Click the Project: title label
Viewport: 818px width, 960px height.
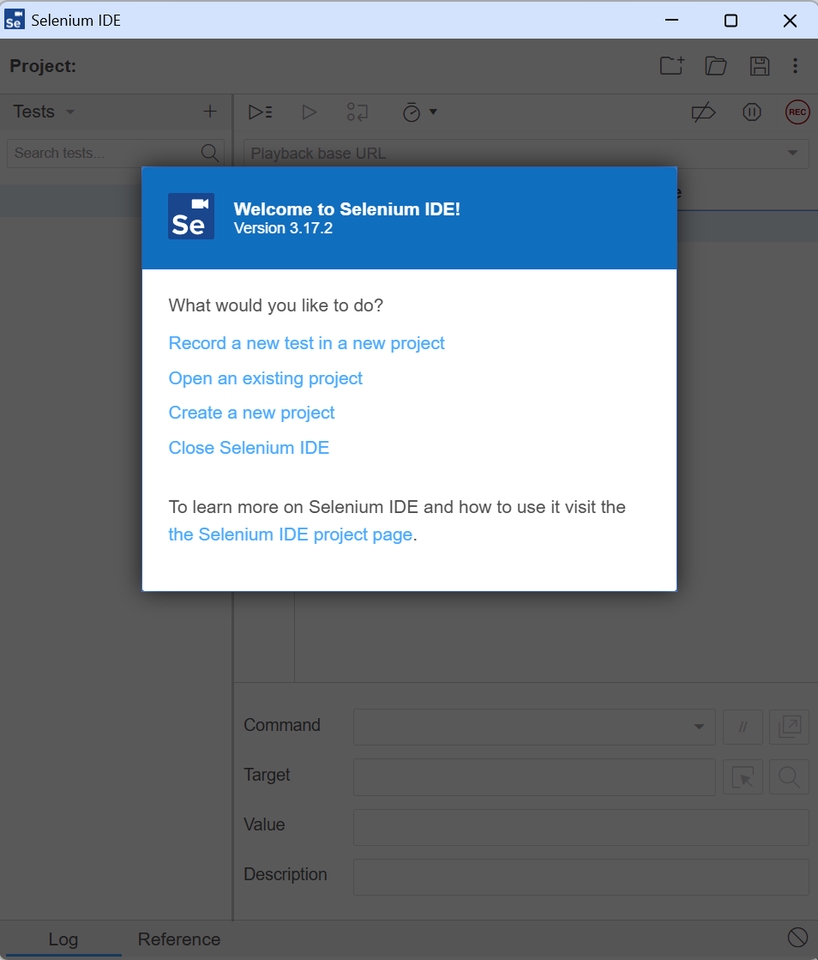43,66
